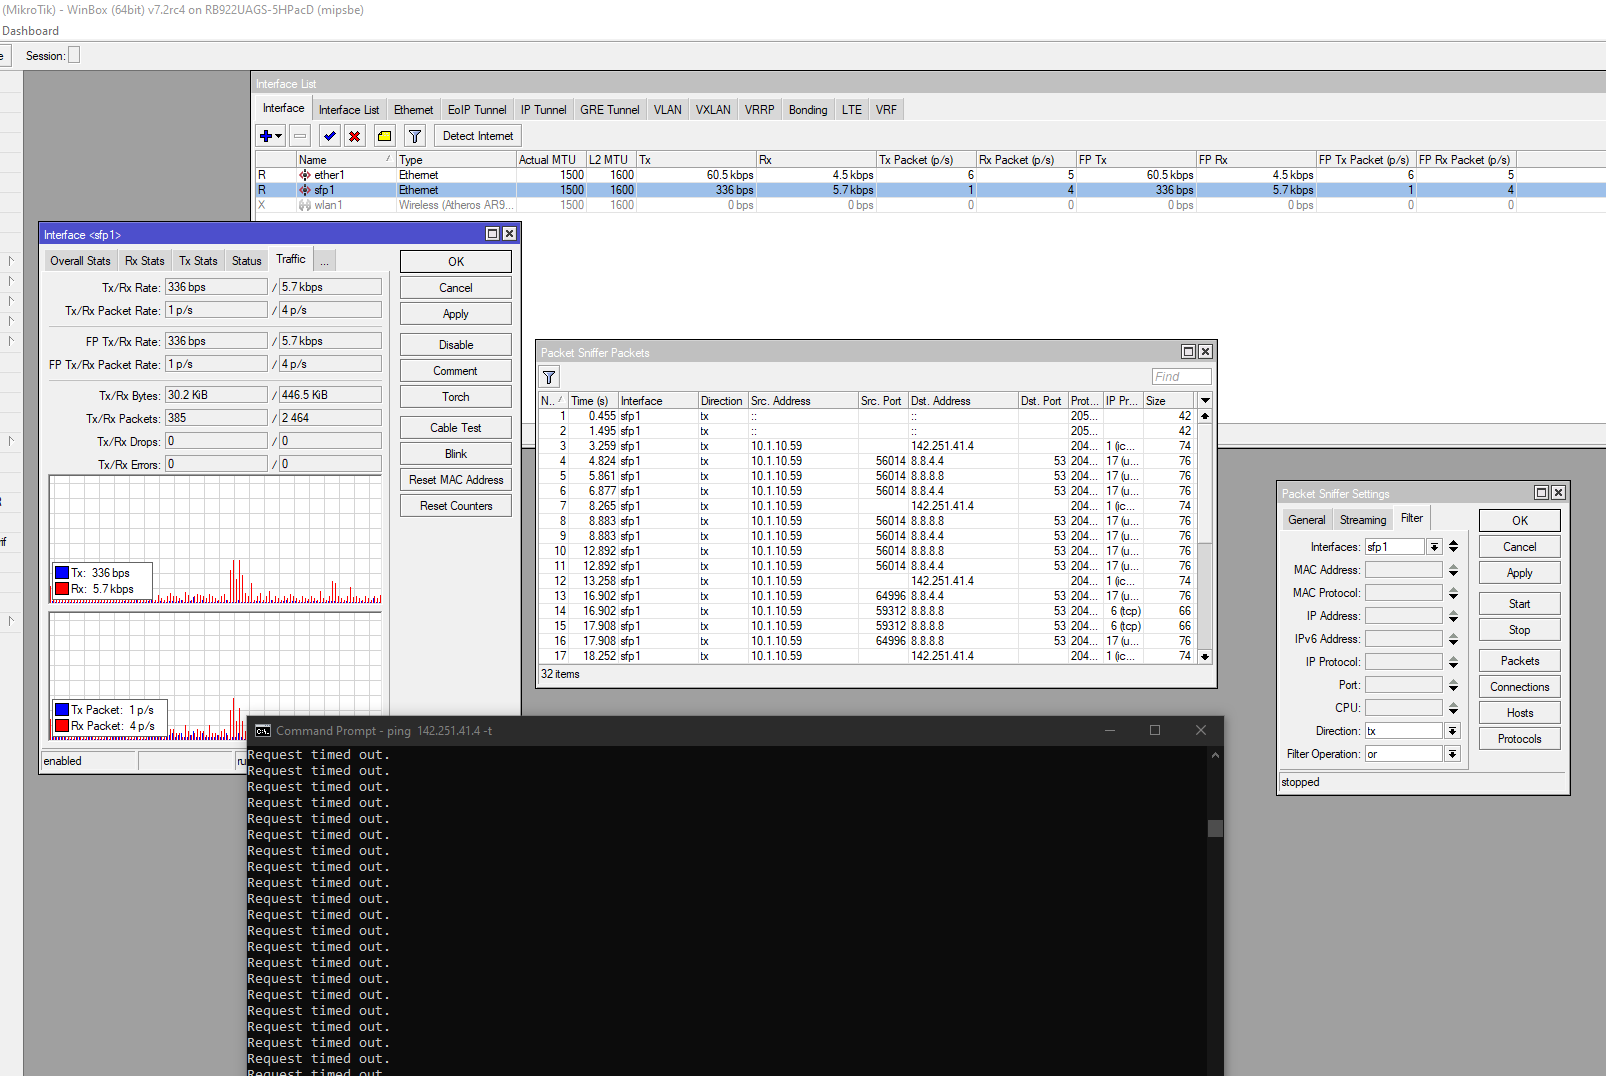1606x1076 pixels.
Task: Open the column selector dropdown in Packet Sniffer Packets
Action: pos(1205,400)
